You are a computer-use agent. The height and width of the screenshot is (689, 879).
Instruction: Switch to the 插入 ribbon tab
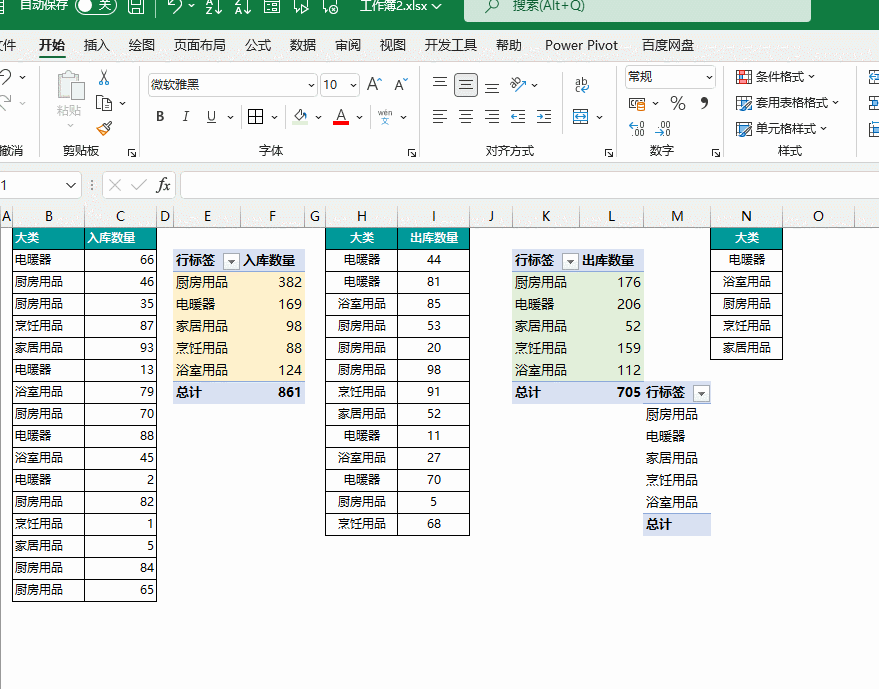(x=97, y=45)
